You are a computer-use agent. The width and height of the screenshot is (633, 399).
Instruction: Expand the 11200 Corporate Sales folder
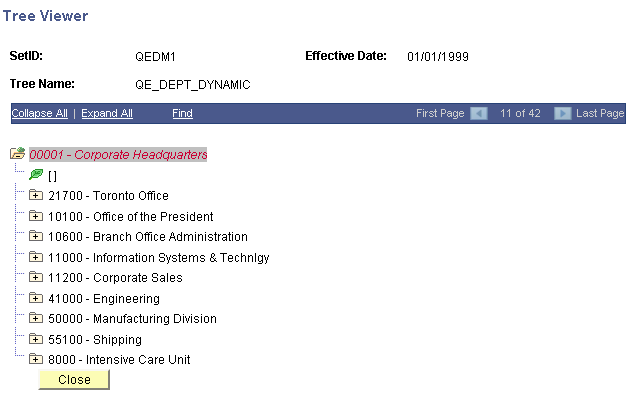[36, 277]
